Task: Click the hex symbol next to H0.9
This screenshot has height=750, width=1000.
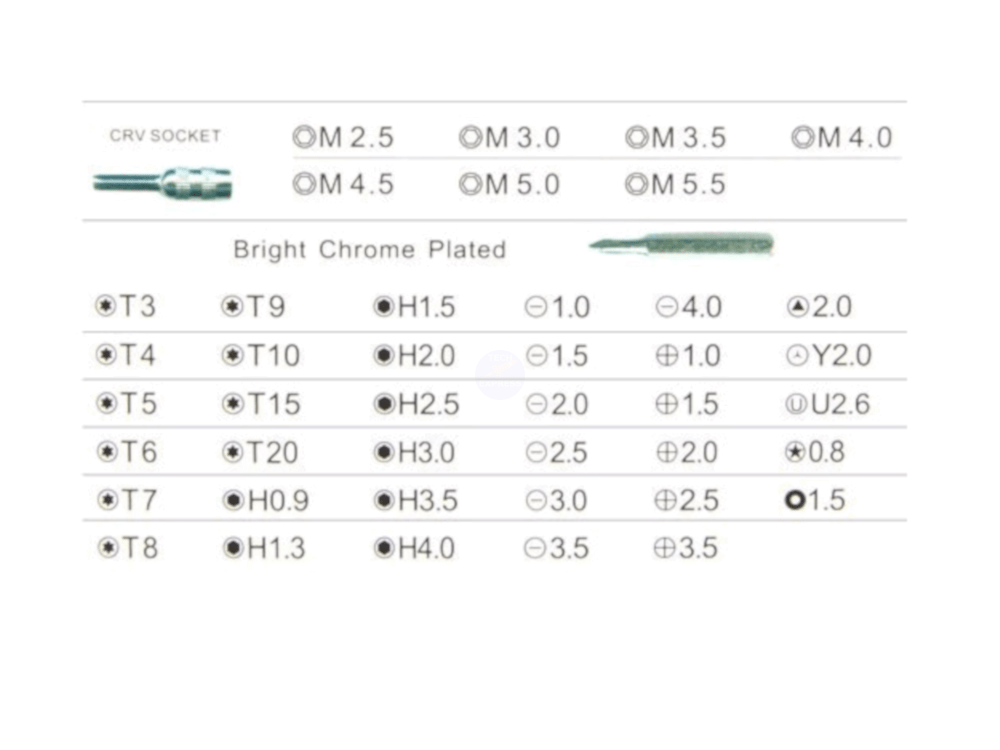Action: [x=233, y=501]
